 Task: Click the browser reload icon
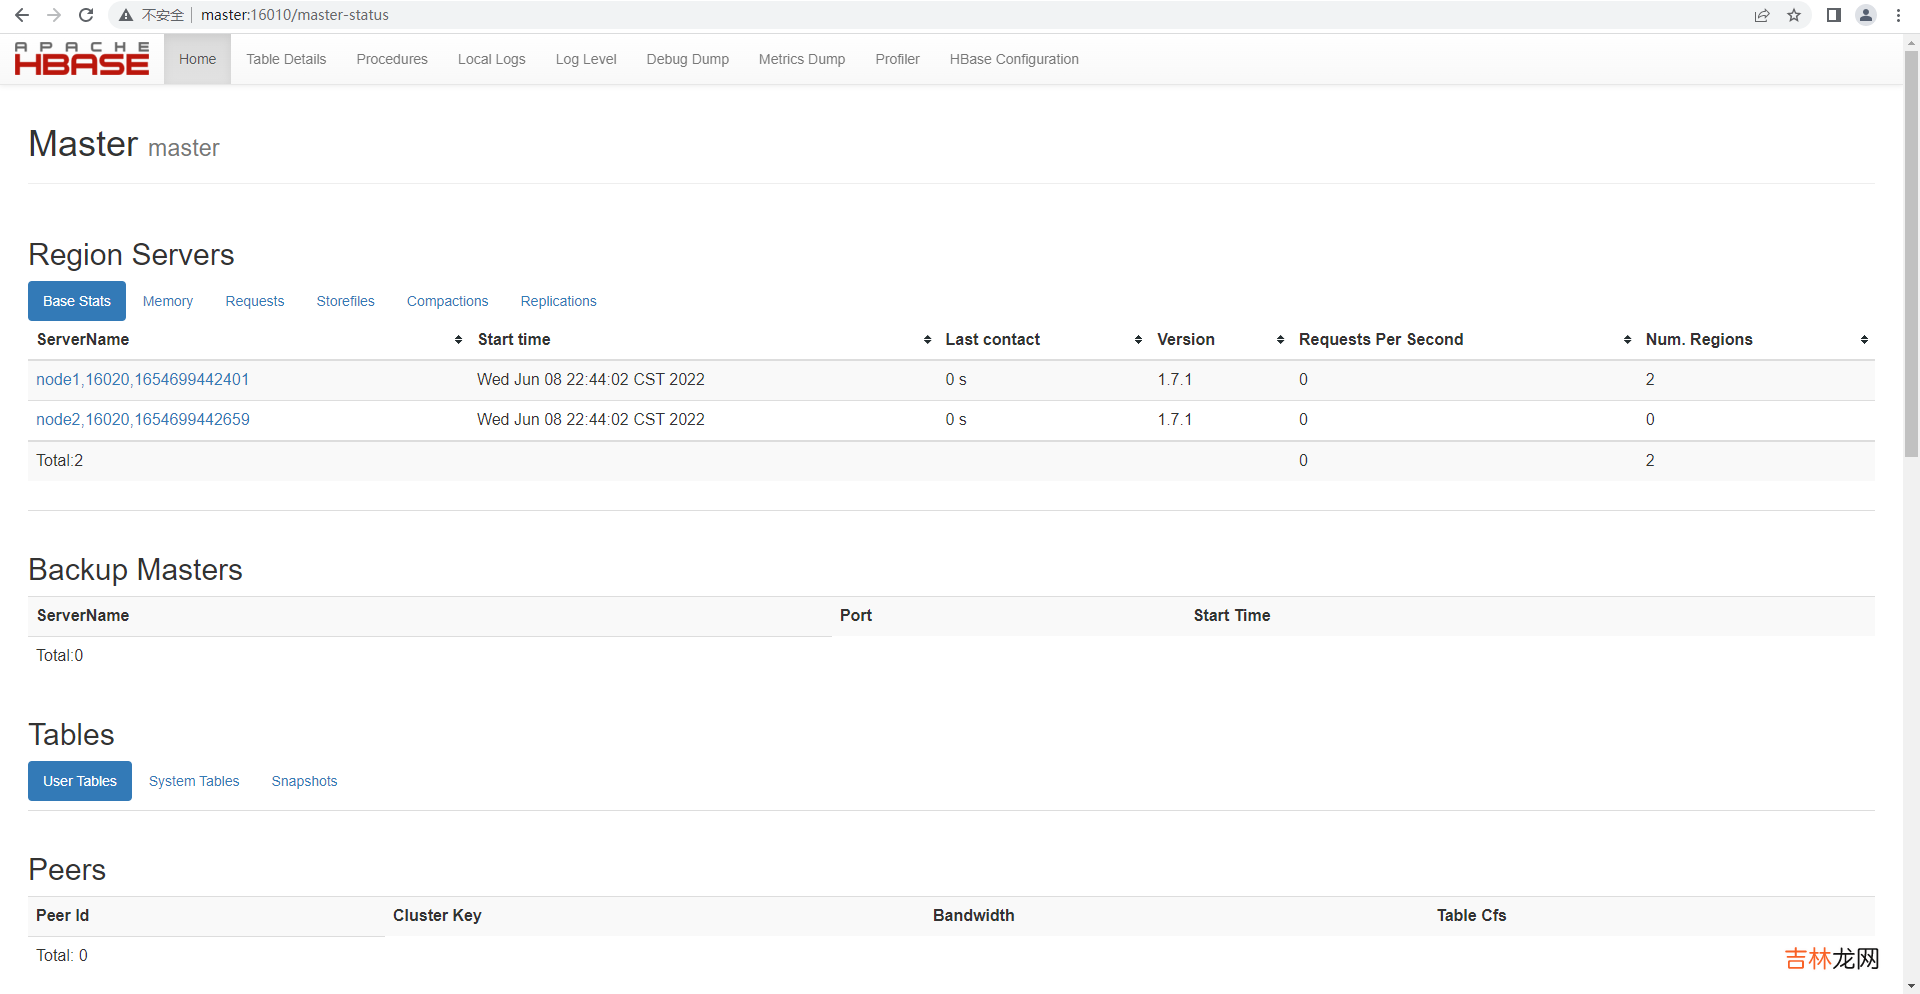86,15
